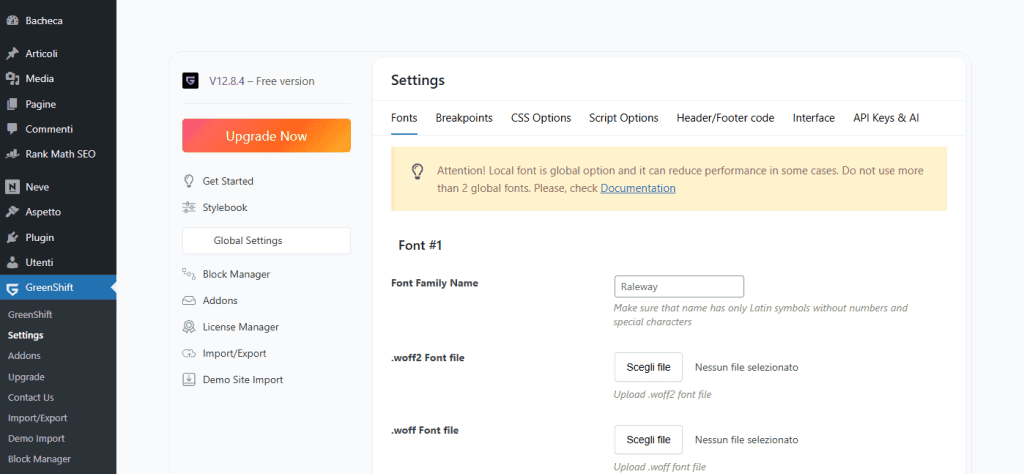The width and height of the screenshot is (1024, 474).
Task: Open Demo Import in sidebar submenu
Action: tap(36, 439)
